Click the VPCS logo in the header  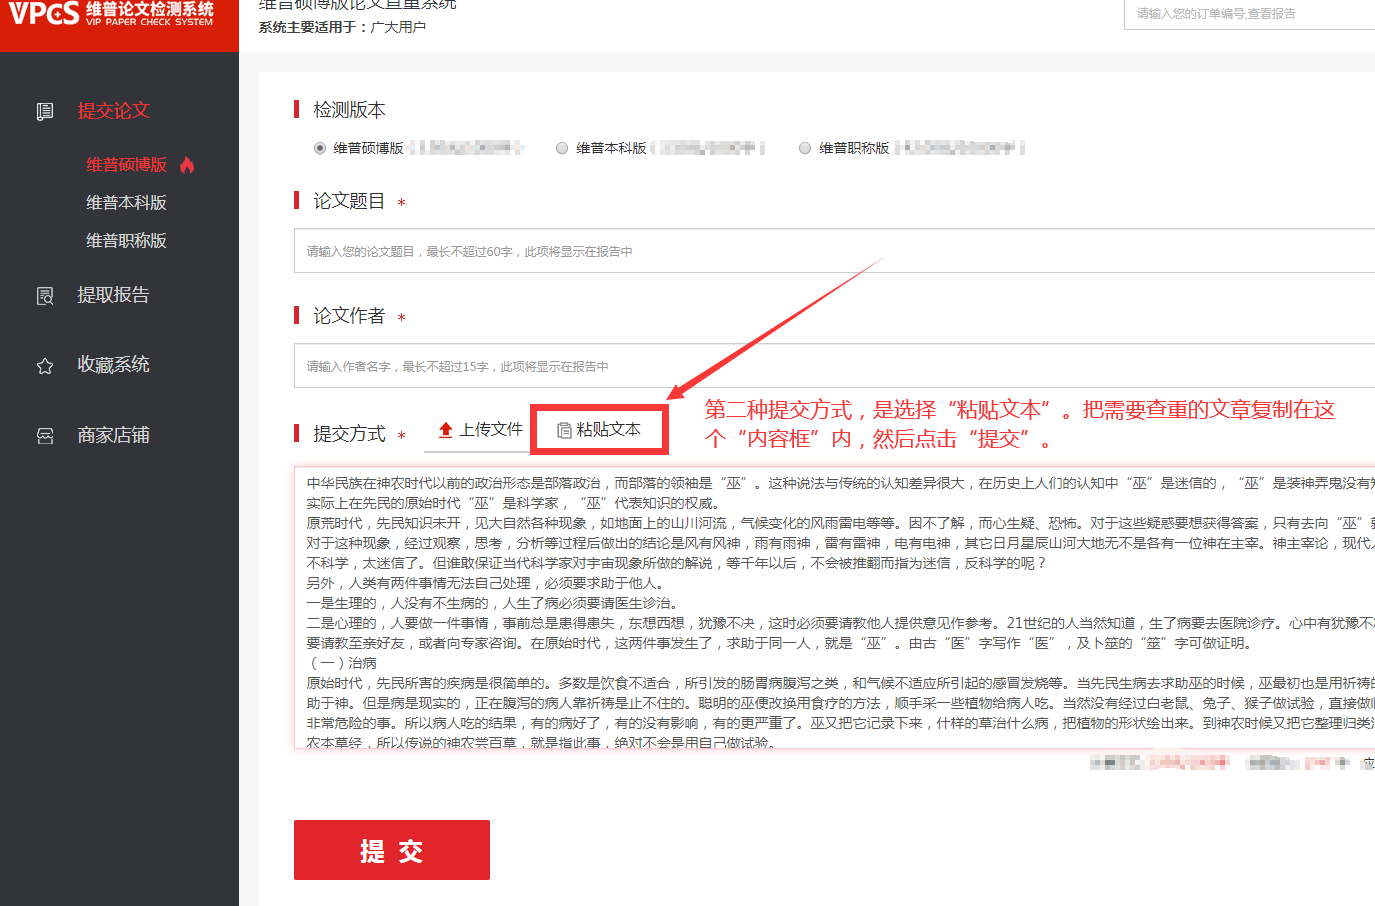(x=111, y=13)
